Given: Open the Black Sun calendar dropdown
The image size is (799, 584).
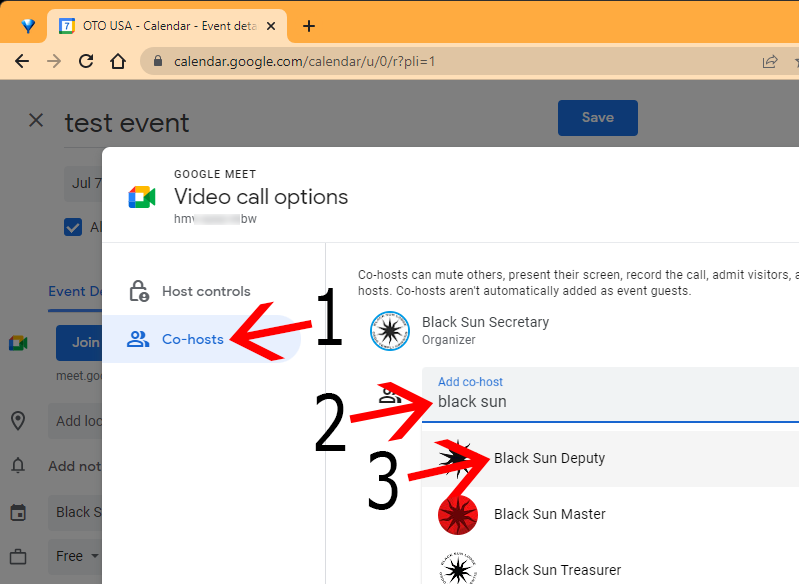Looking at the screenshot, I should point(75,512).
